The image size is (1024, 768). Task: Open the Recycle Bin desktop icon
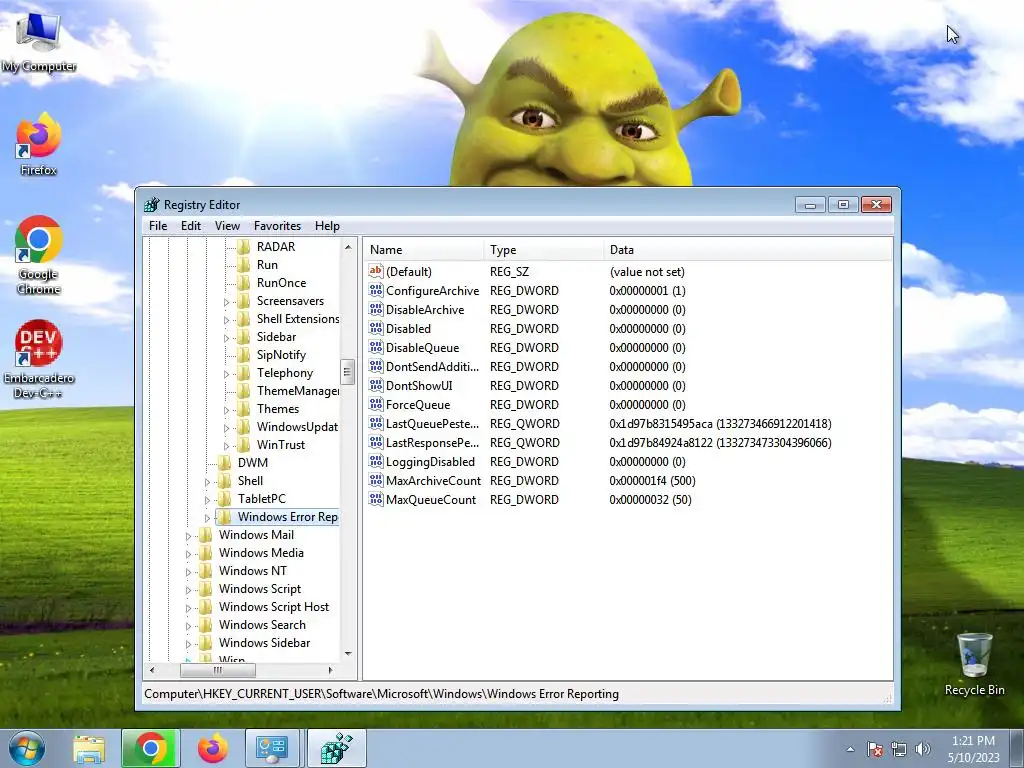pos(974,664)
